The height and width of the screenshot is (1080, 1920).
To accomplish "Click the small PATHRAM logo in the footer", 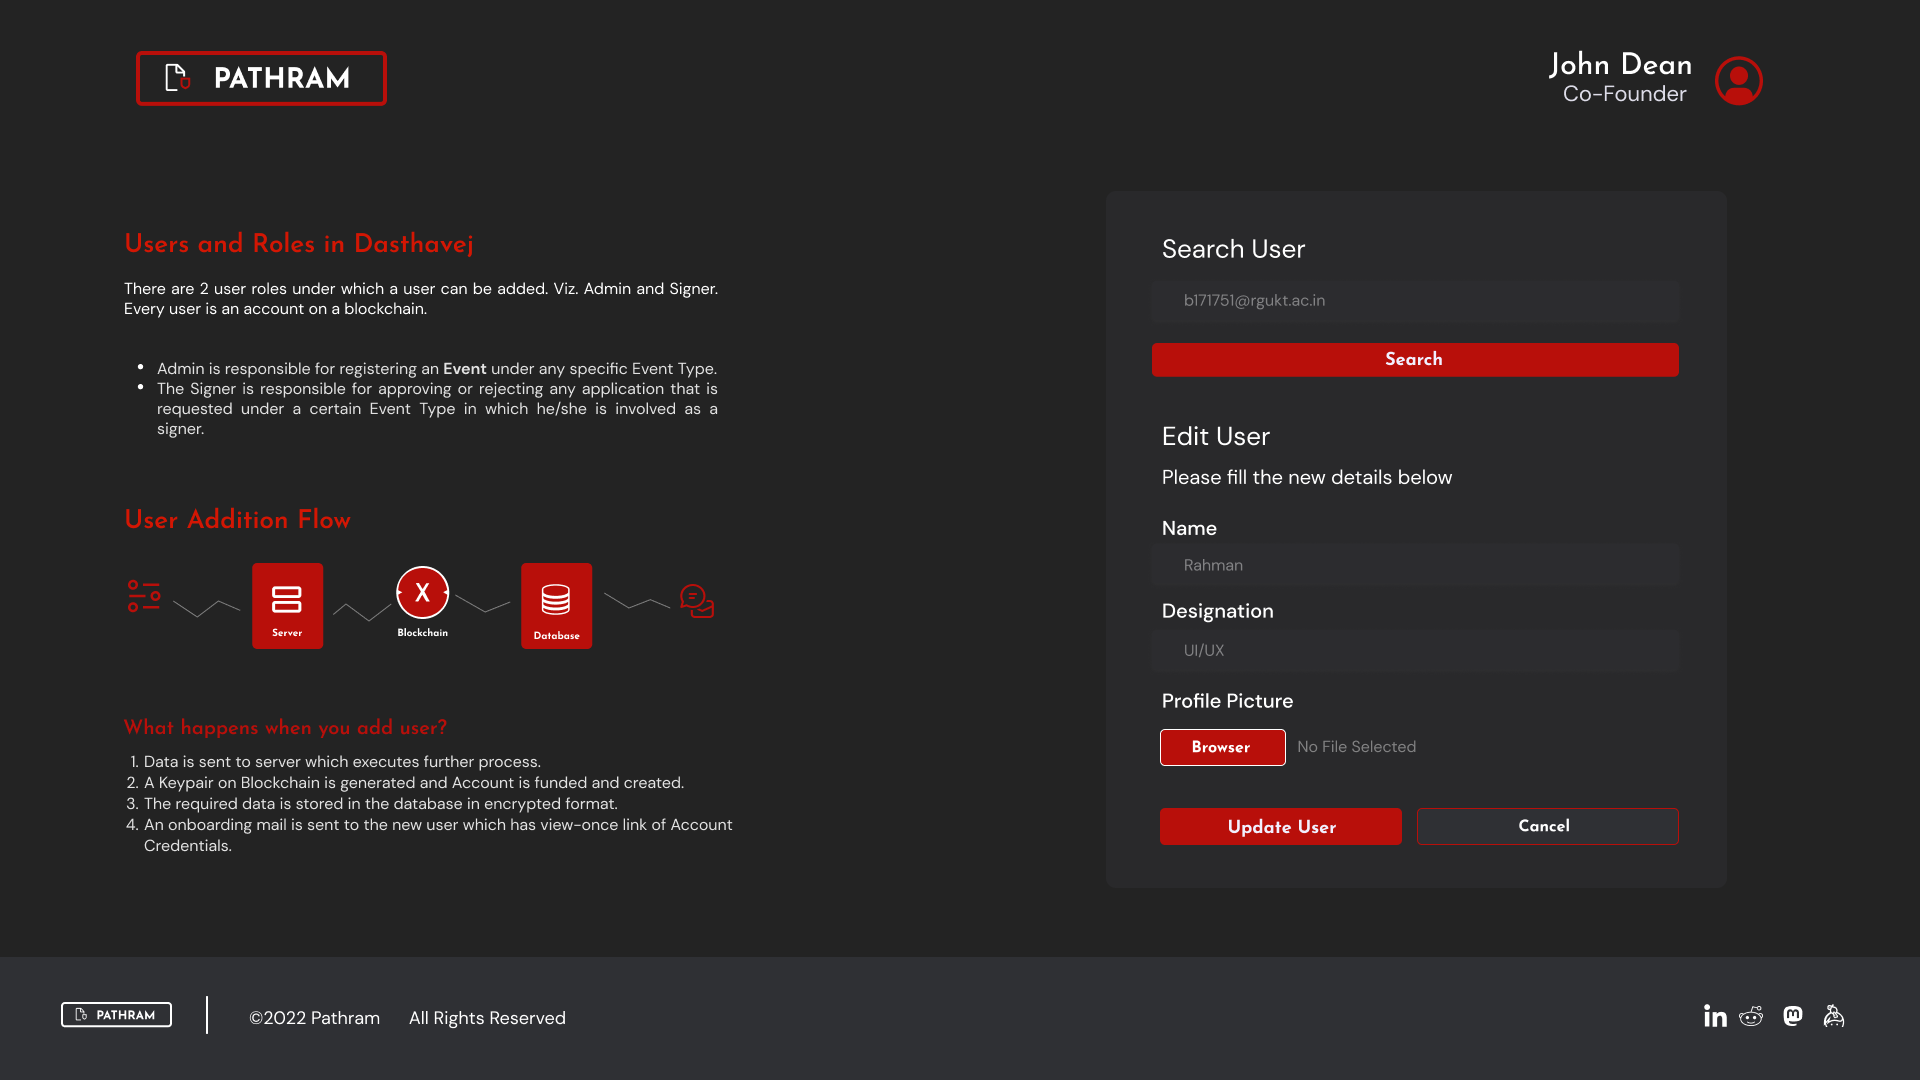I will point(116,1015).
